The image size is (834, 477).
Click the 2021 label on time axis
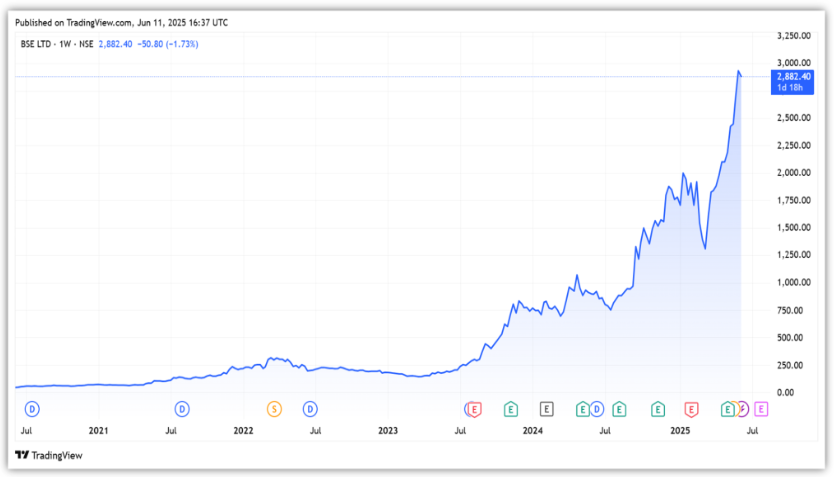(98, 431)
